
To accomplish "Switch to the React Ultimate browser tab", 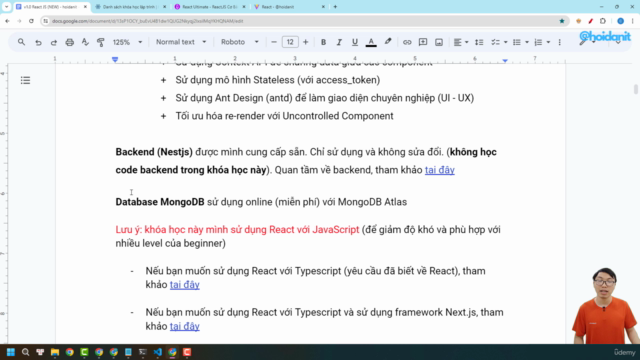I will [x=210, y=7].
